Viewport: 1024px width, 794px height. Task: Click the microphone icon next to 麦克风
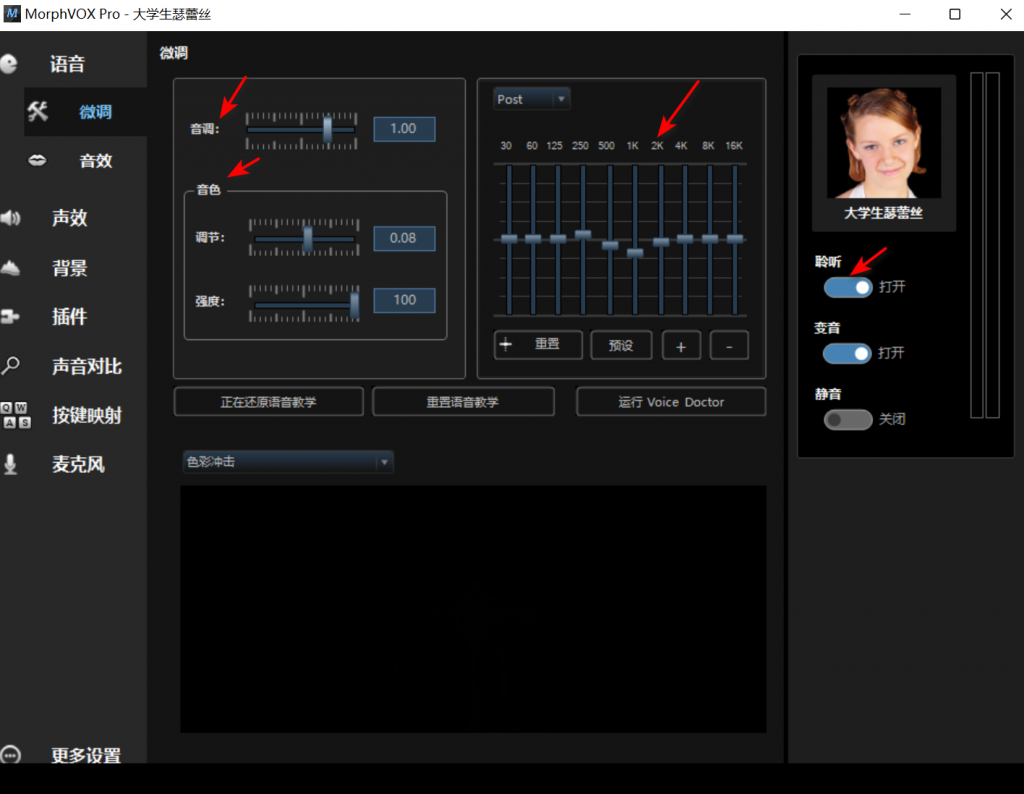10,464
